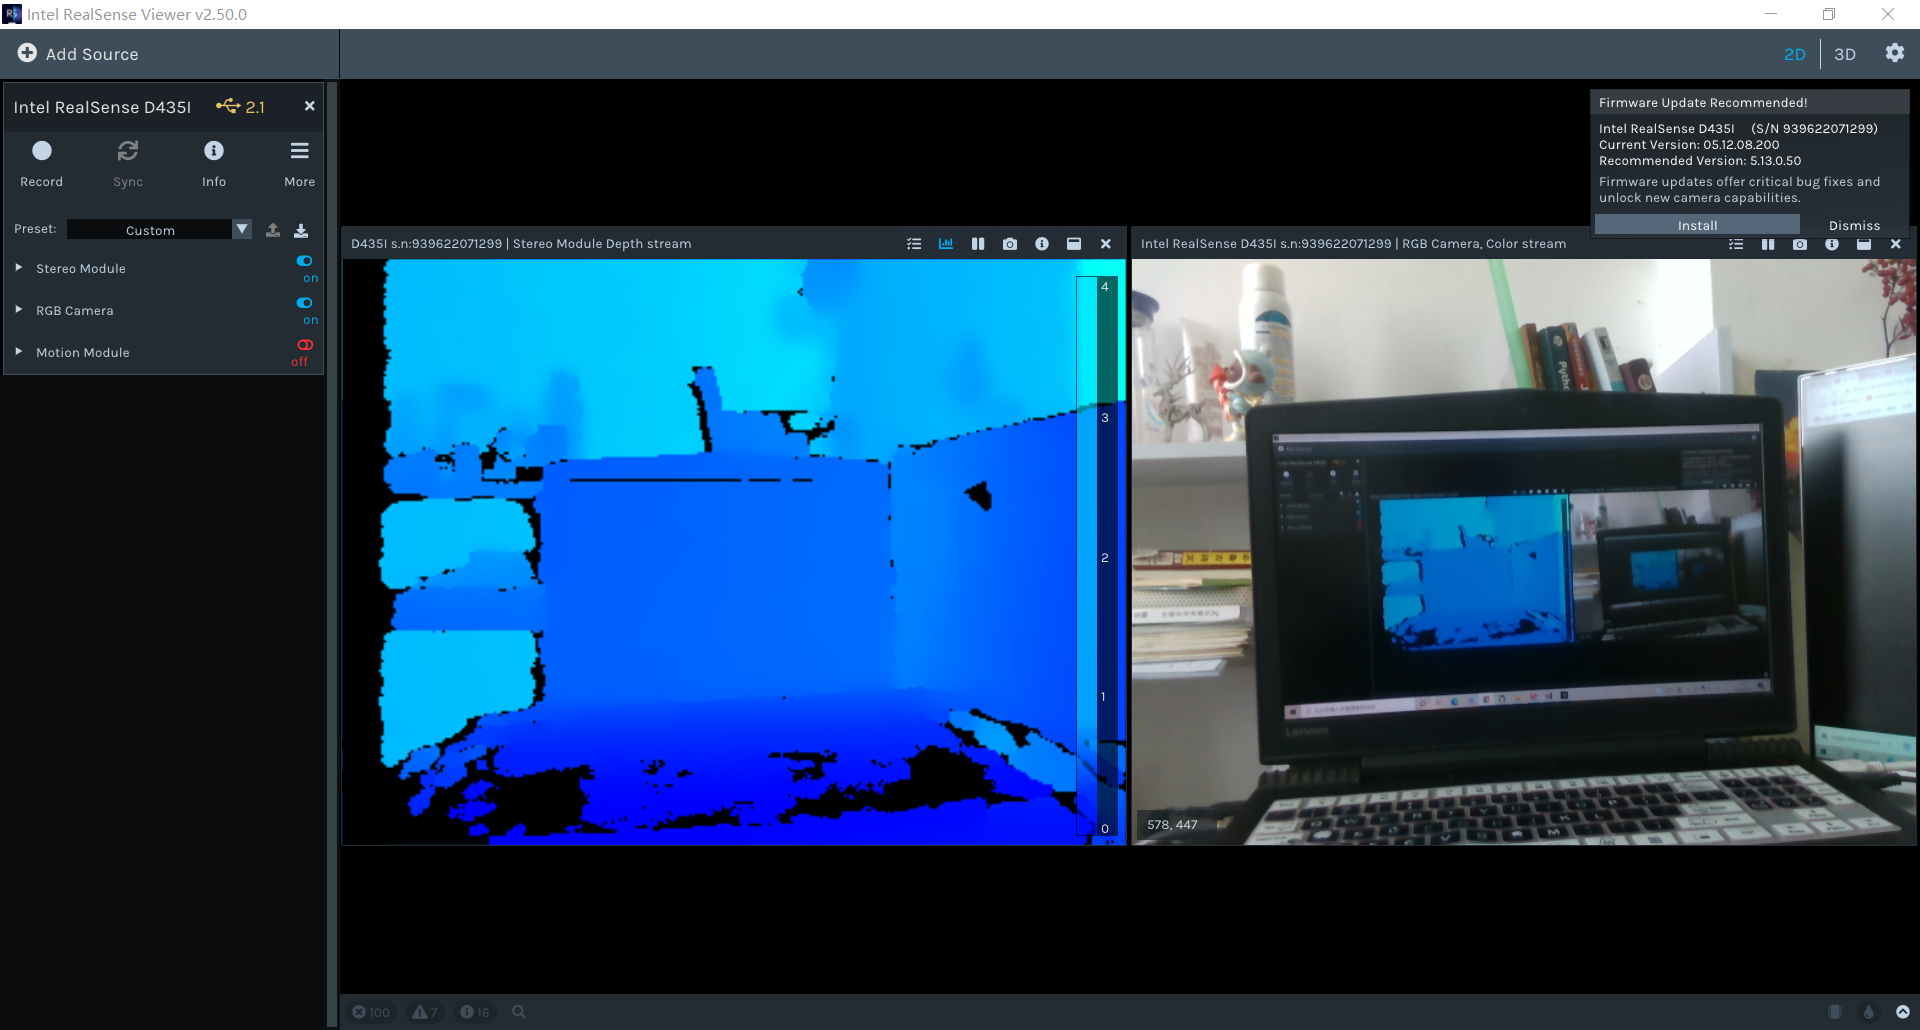Close the Depth stream panel
Screen dimensions: 1920x1030
coord(1106,244)
